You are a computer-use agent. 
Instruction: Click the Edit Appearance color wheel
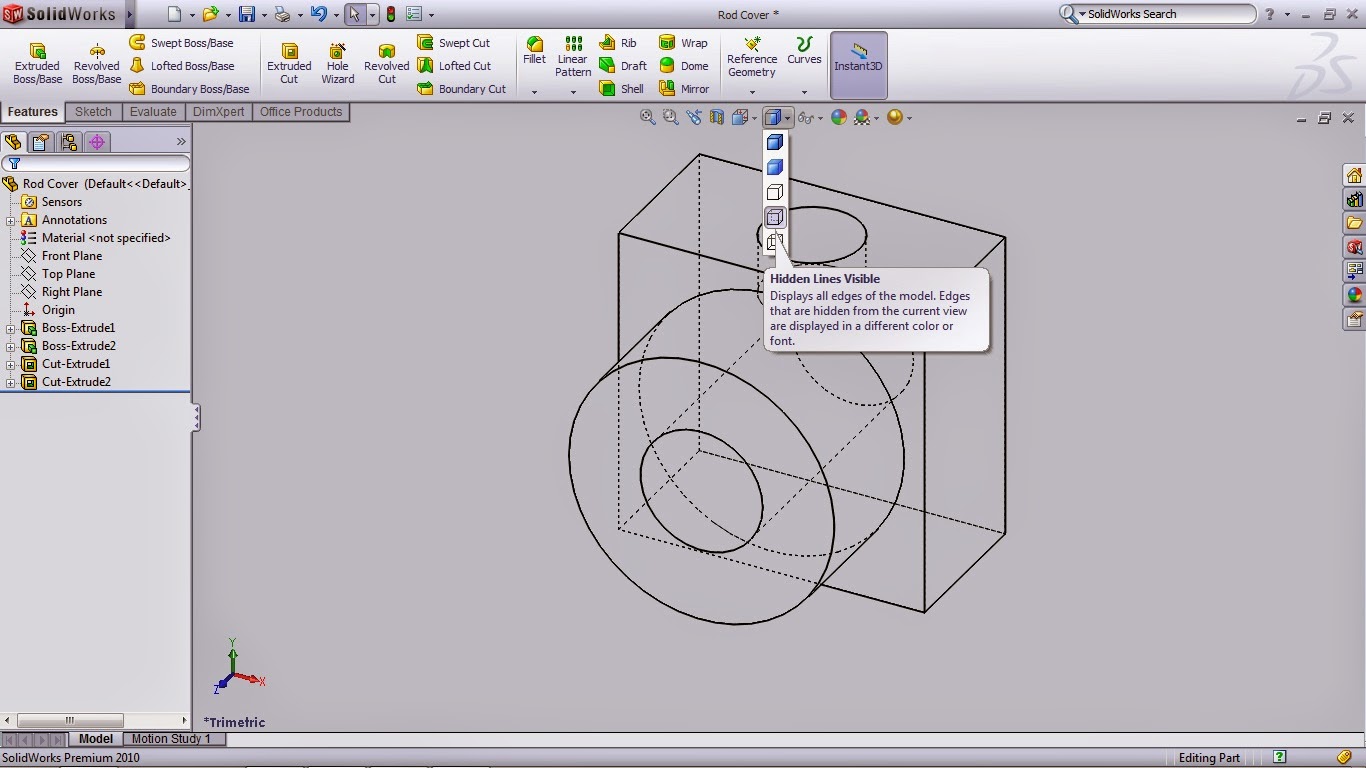pyautogui.click(x=839, y=117)
